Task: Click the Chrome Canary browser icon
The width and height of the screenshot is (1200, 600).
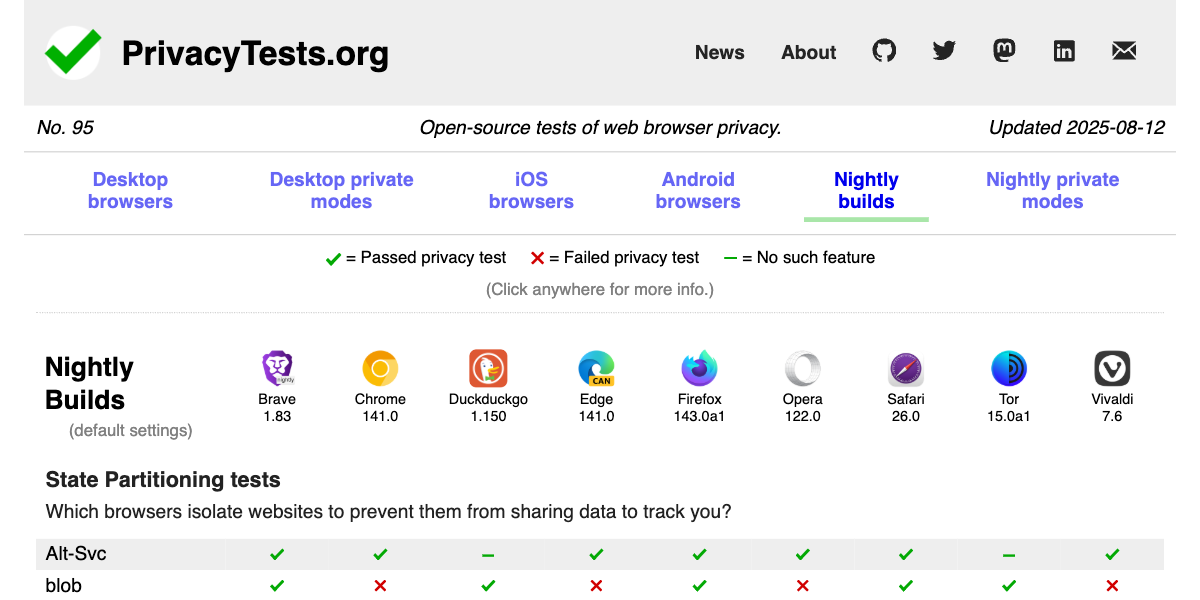Action: pos(380,369)
